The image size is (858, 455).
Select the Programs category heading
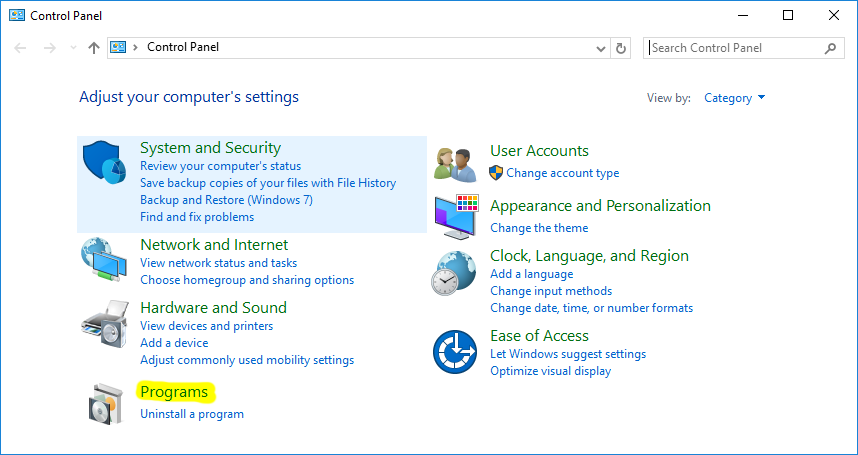(x=175, y=392)
